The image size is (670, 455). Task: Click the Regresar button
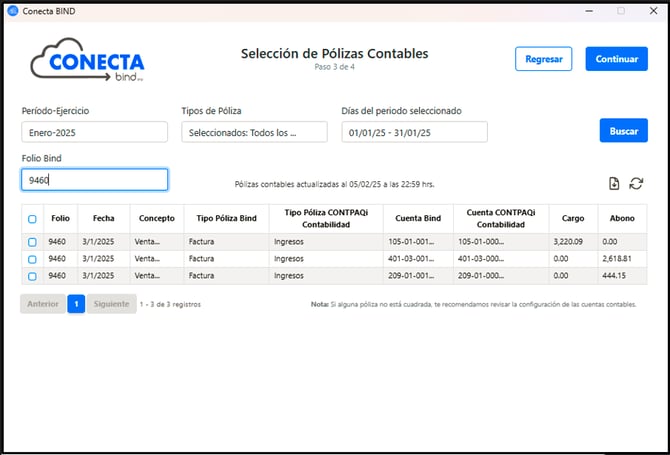[x=543, y=59]
